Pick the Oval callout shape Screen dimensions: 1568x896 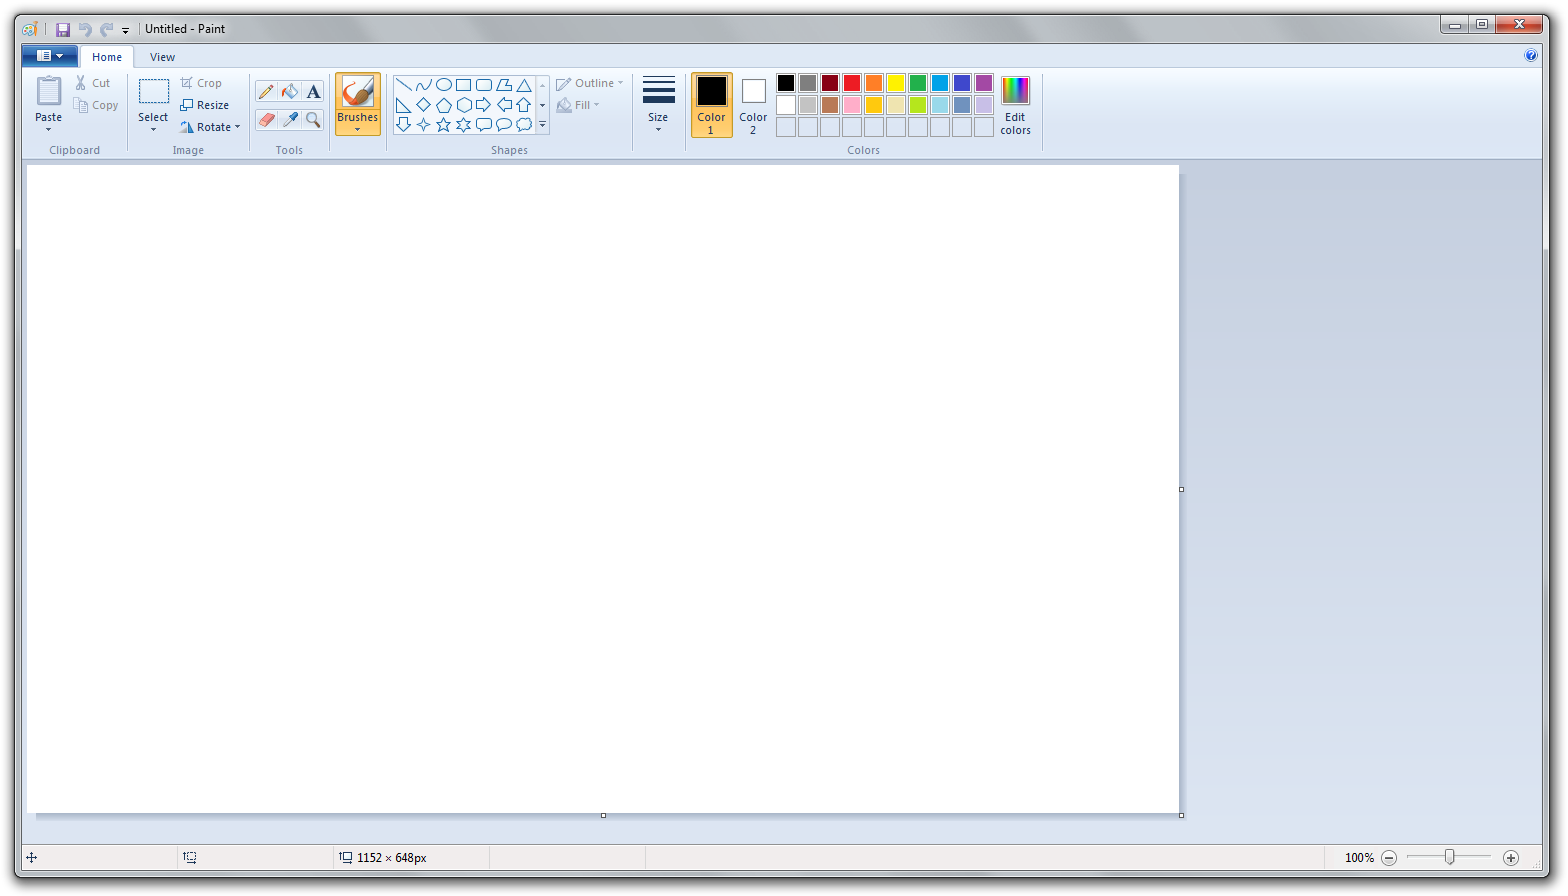click(503, 125)
